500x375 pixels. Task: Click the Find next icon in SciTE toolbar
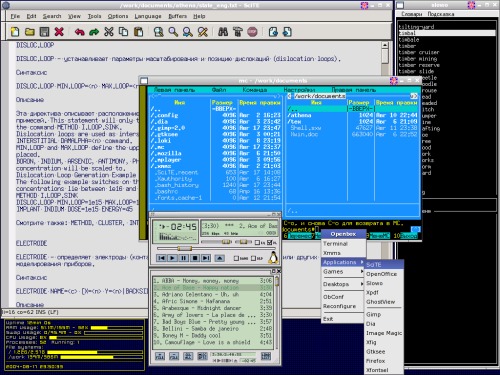click(188, 32)
